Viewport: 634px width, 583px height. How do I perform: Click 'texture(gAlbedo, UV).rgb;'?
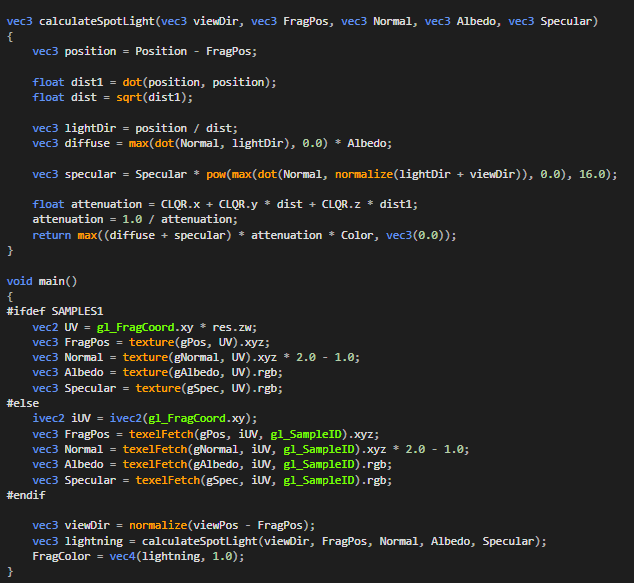pos(203,372)
